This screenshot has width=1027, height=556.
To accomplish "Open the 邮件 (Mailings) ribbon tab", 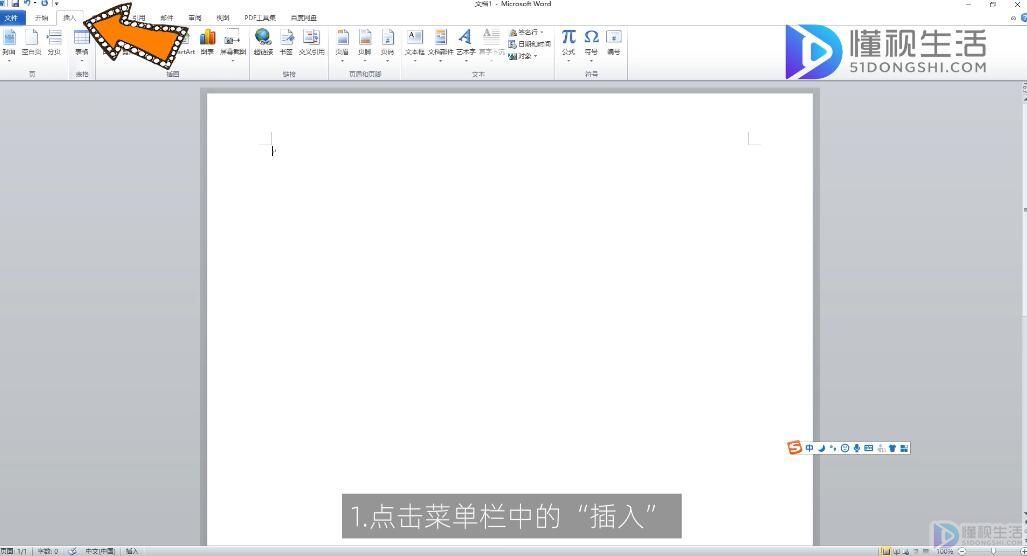I will [x=167, y=18].
